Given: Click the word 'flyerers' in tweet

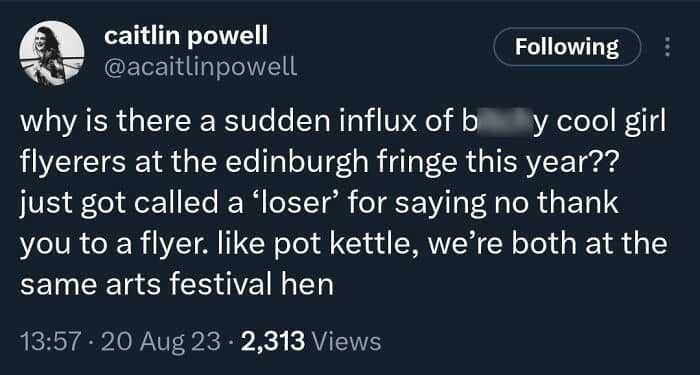Looking at the screenshot, I should coord(73,164).
